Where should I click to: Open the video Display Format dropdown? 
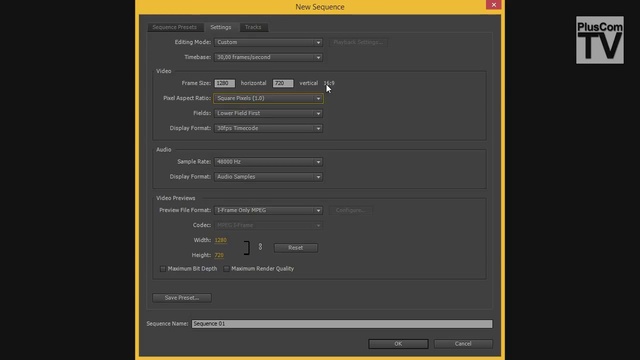pos(268,129)
